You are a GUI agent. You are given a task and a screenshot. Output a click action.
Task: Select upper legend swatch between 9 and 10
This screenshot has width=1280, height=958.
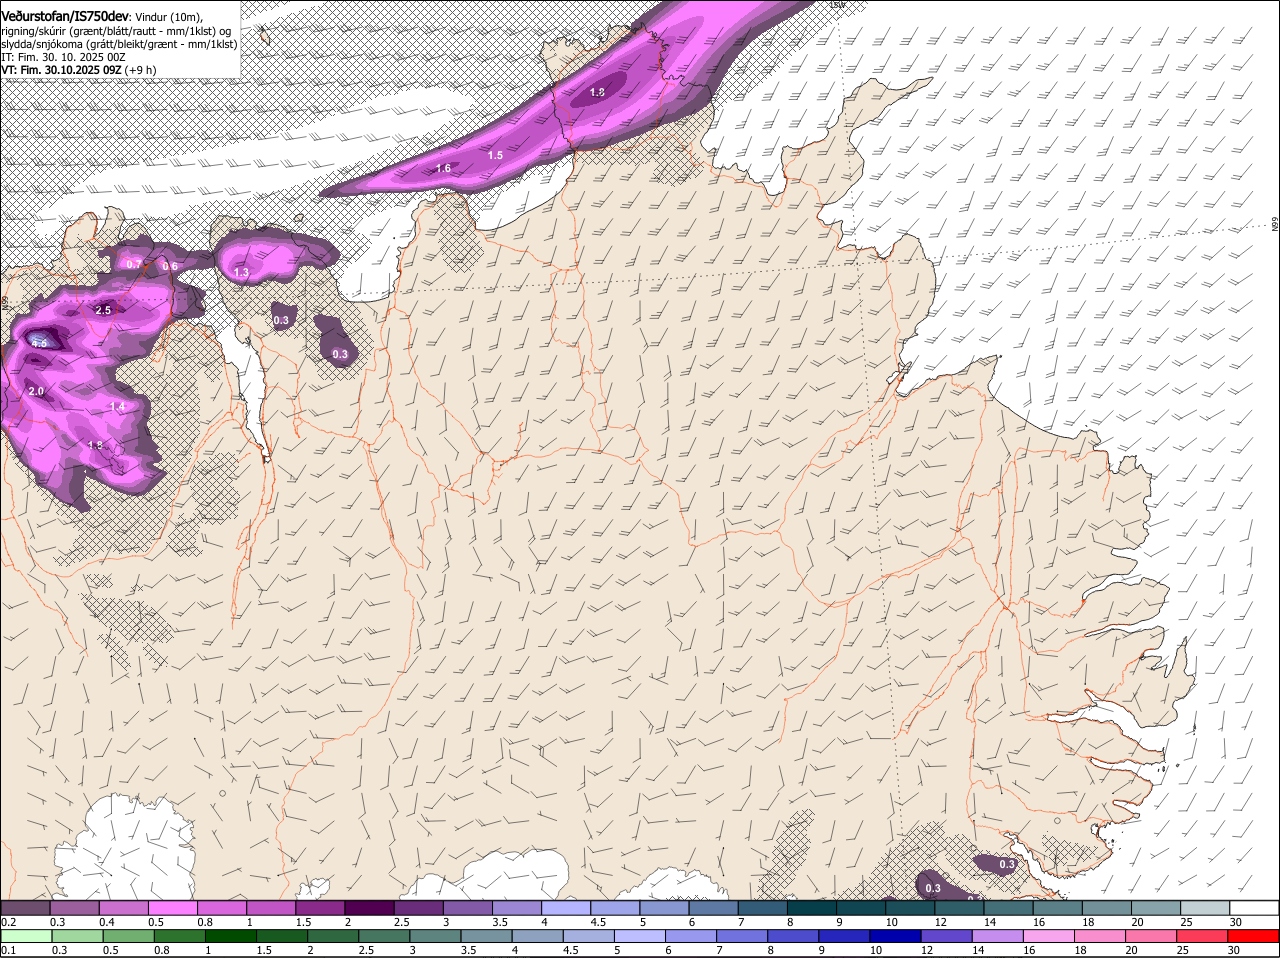(x=861, y=908)
